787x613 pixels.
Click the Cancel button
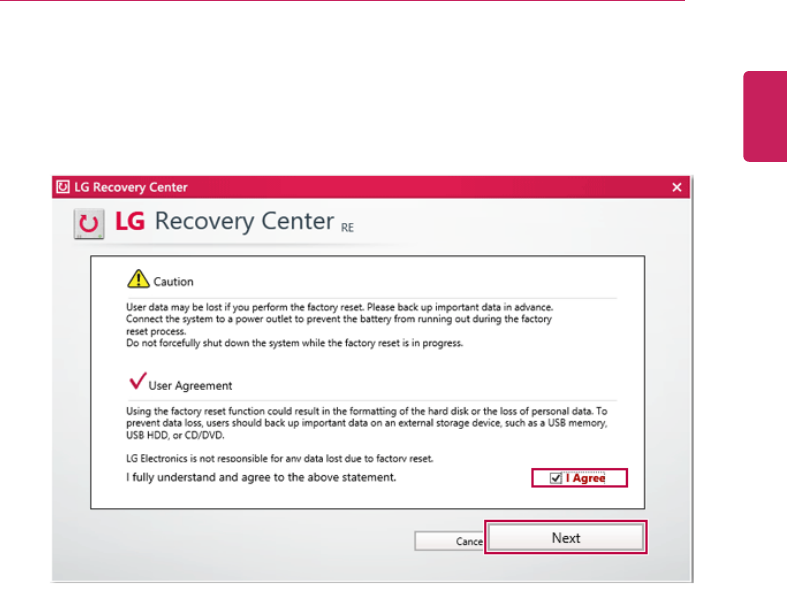pyautogui.click(x=449, y=541)
